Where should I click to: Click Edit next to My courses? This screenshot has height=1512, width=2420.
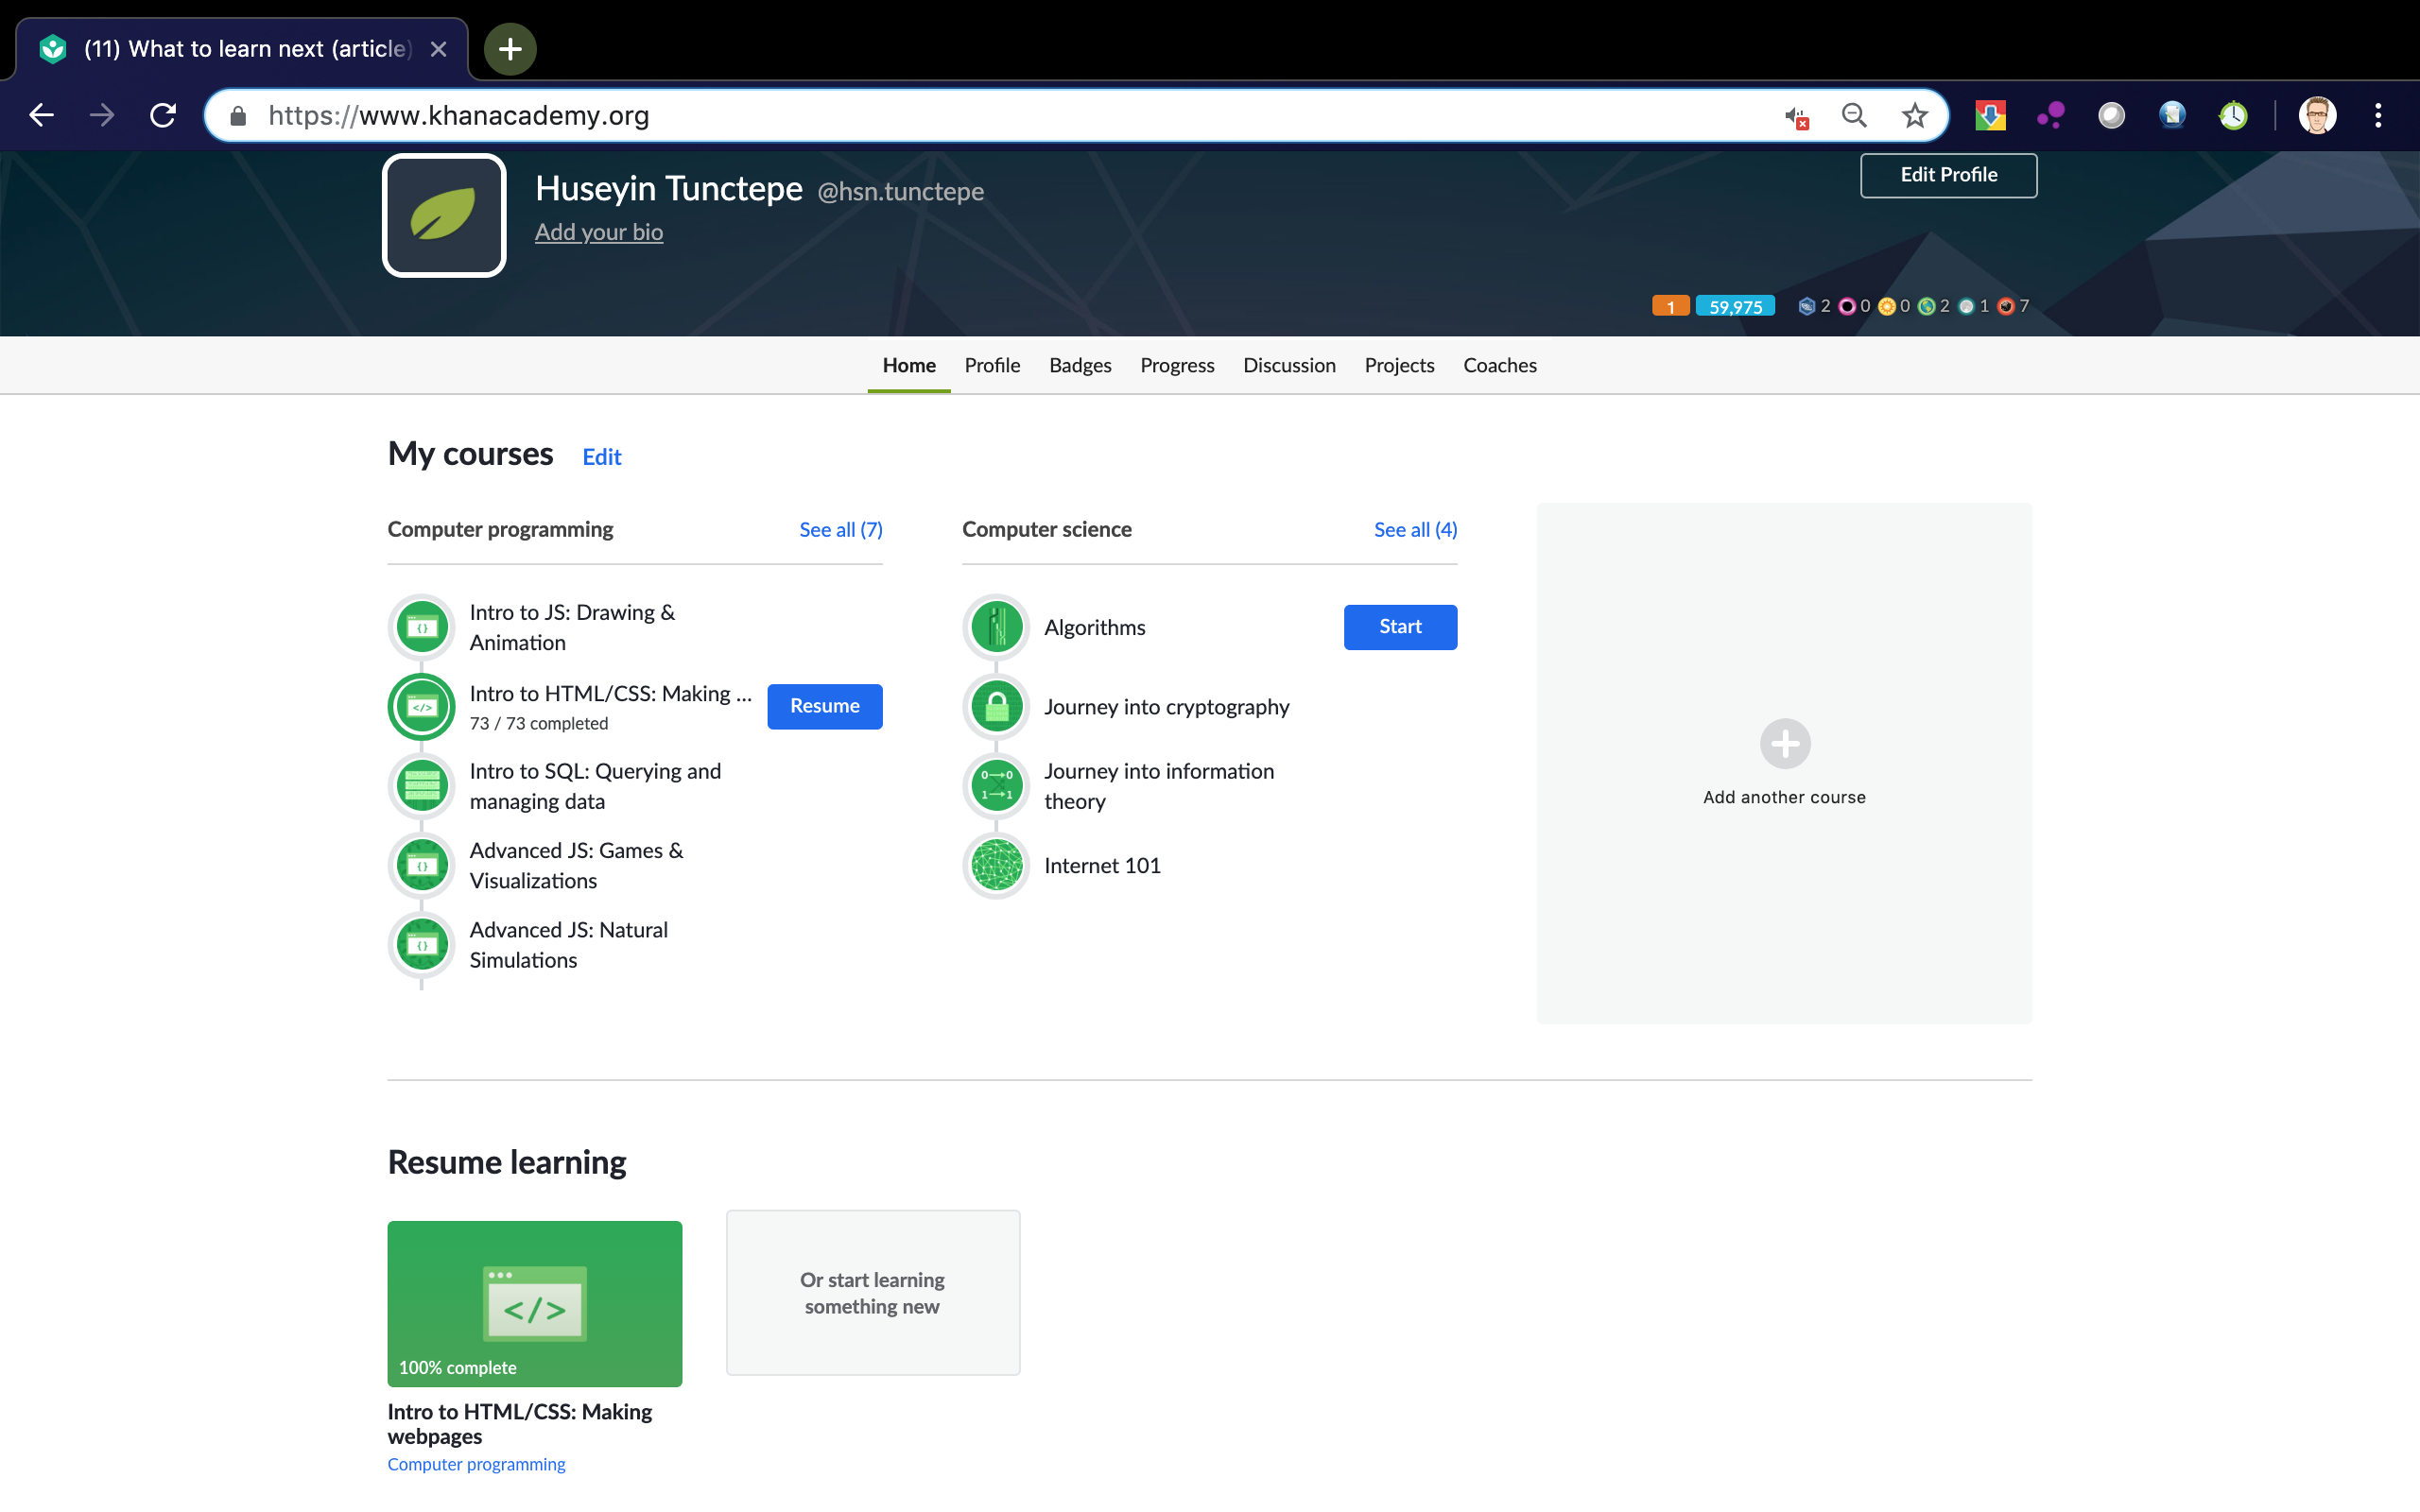tap(601, 457)
